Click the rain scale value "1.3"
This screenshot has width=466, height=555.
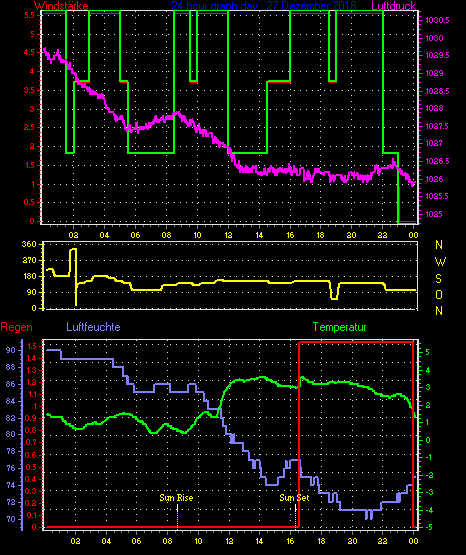tap(32, 370)
